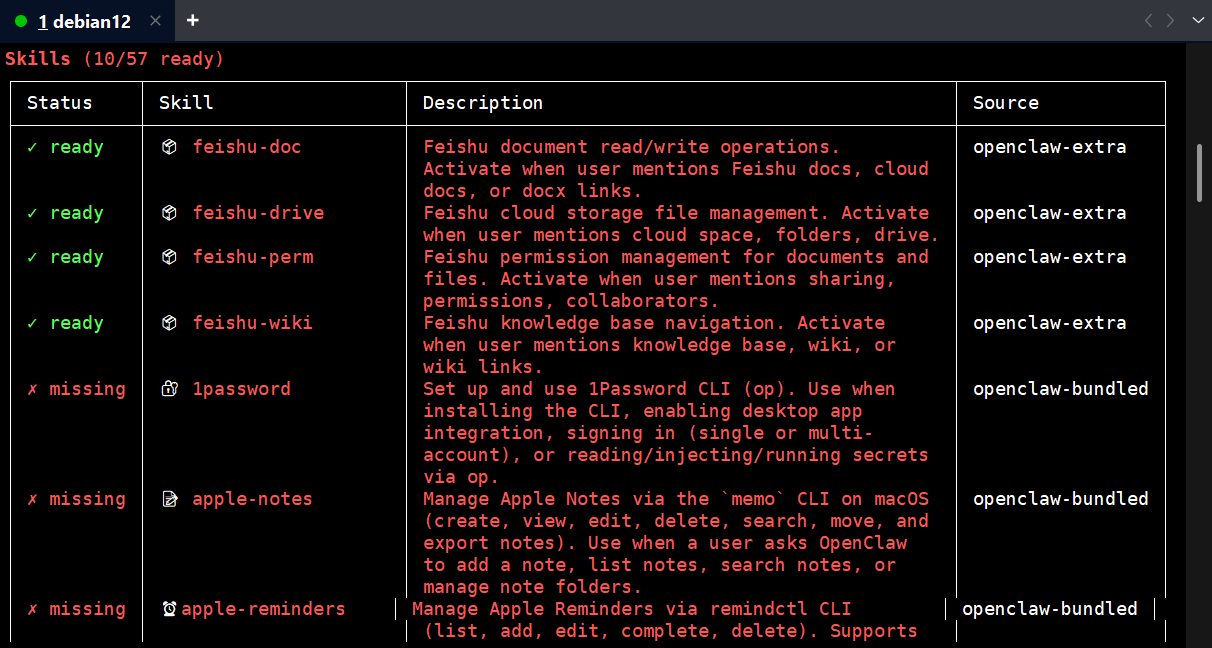Viewport: 1212px width, 648px height.
Task: Click the red X beside 1password
Action: [x=32, y=389]
